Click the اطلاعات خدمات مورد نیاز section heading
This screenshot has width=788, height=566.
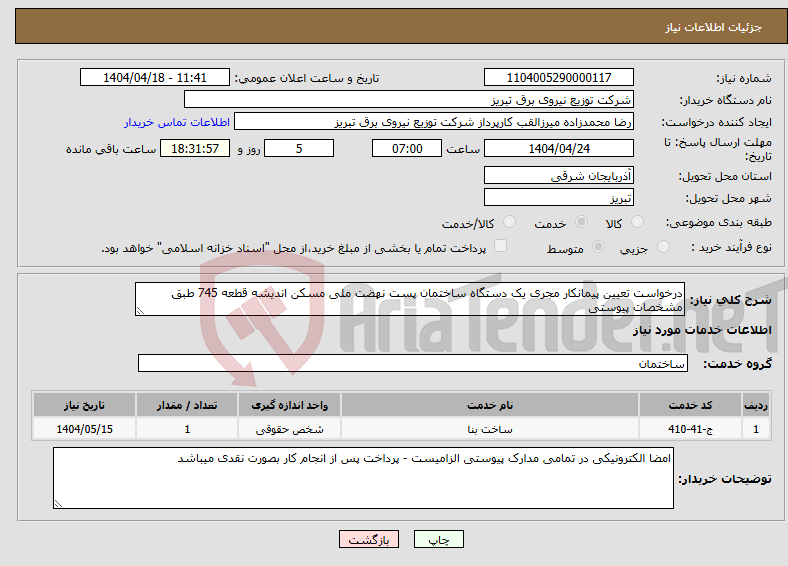(x=702, y=330)
